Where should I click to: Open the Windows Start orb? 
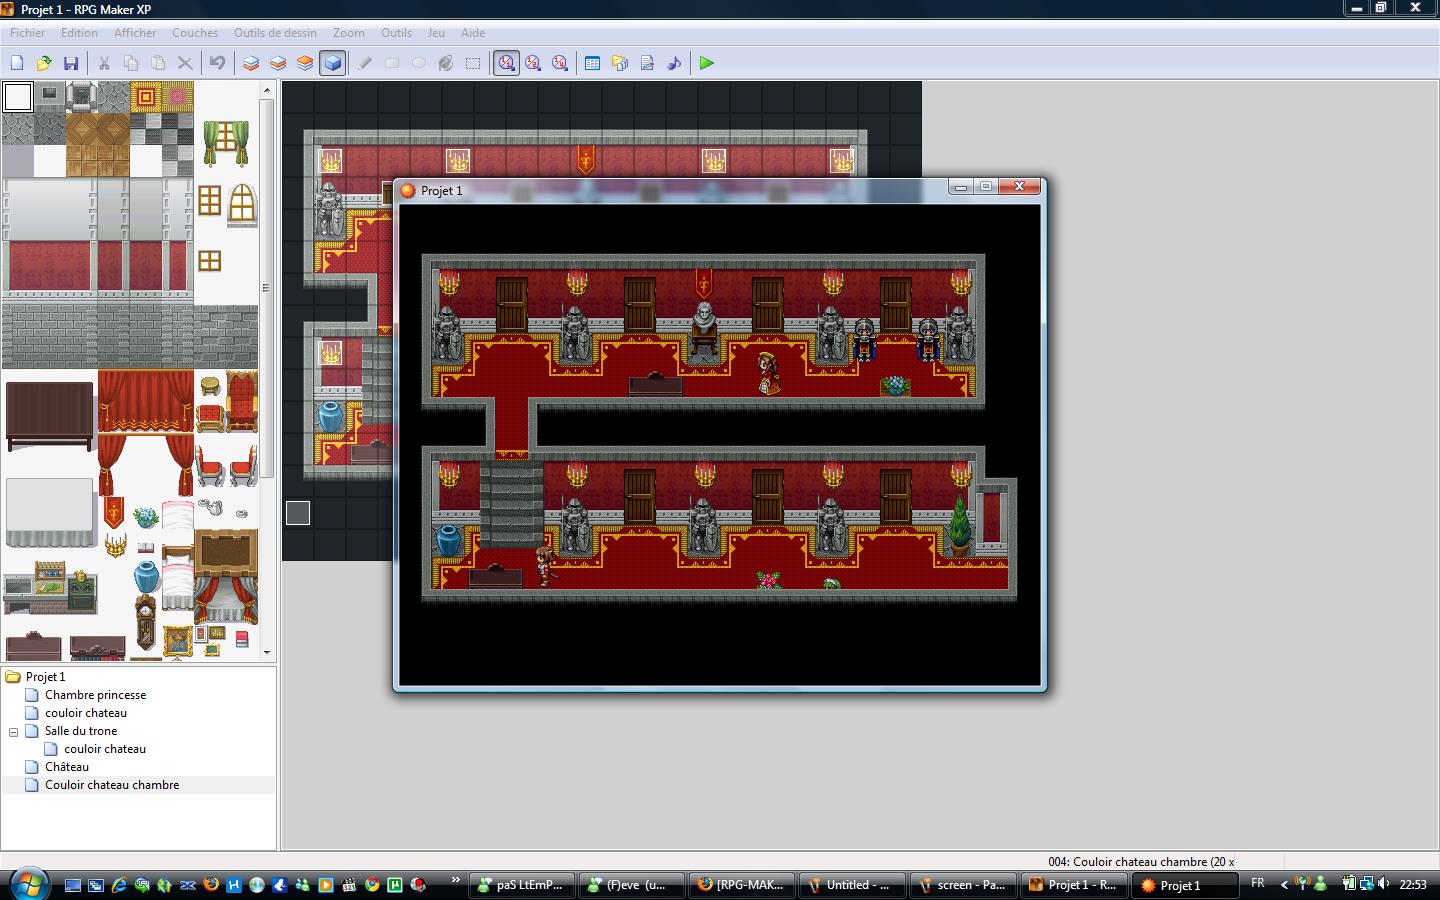click(x=28, y=884)
